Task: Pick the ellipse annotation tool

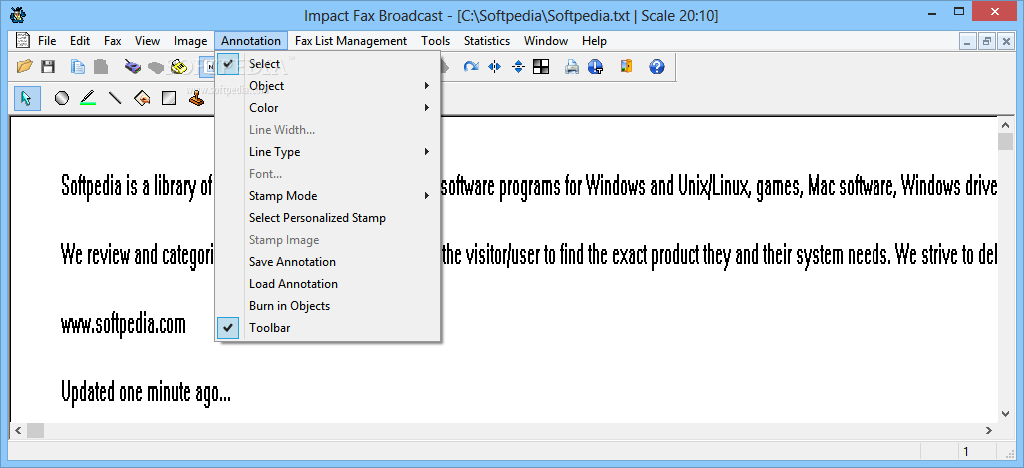Action: click(61, 98)
